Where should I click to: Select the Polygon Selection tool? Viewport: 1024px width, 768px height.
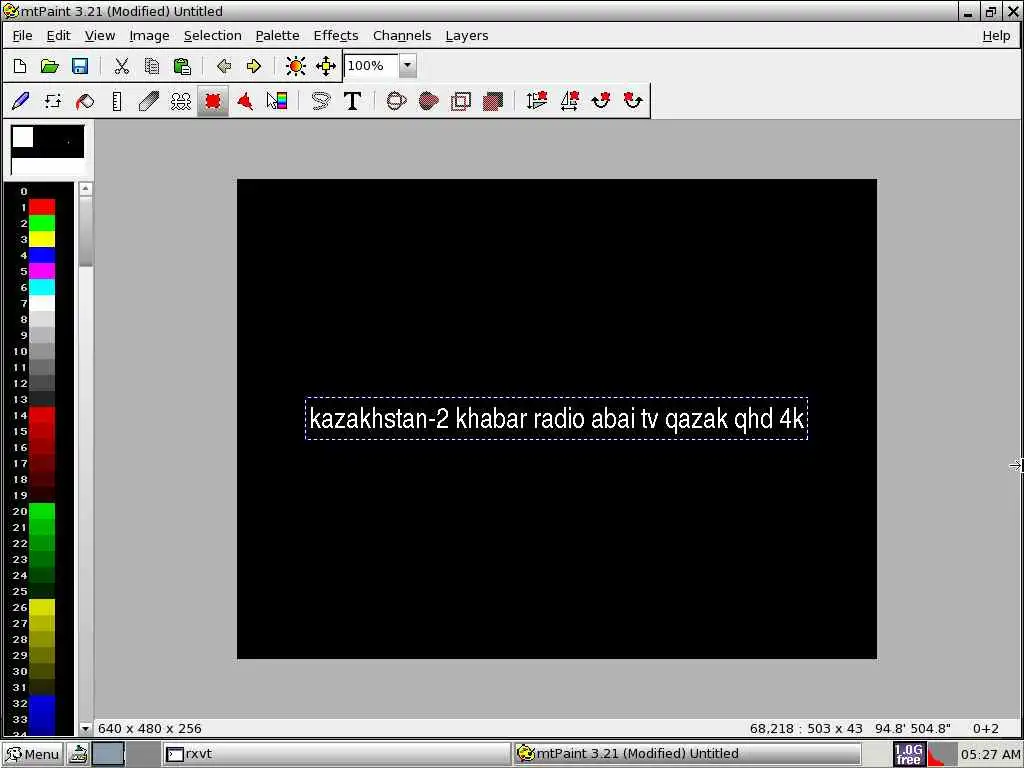245,101
